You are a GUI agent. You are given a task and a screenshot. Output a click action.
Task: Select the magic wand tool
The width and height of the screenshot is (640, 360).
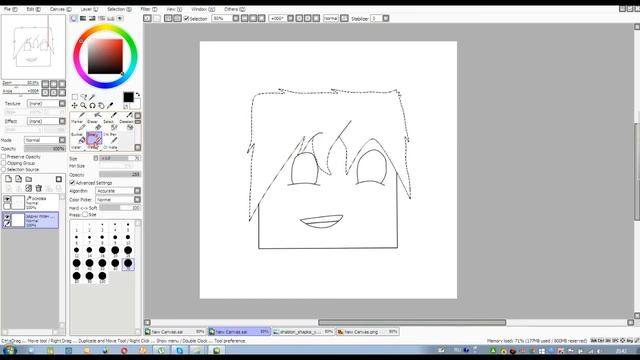tap(93, 97)
